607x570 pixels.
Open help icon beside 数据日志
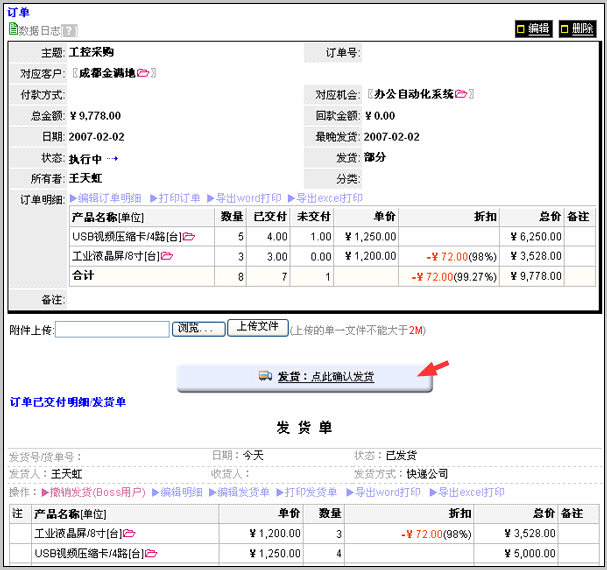(x=70, y=31)
